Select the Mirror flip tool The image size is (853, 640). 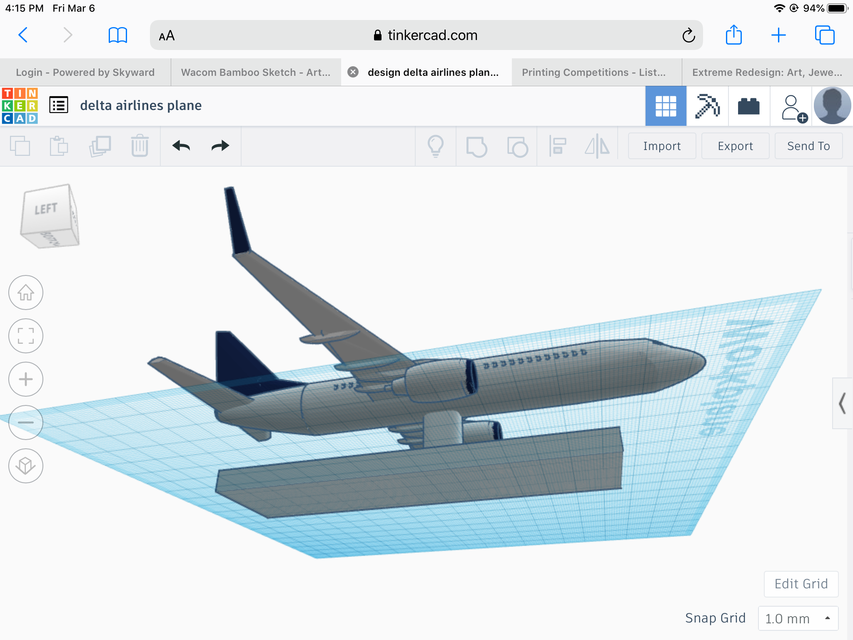coord(597,146)
